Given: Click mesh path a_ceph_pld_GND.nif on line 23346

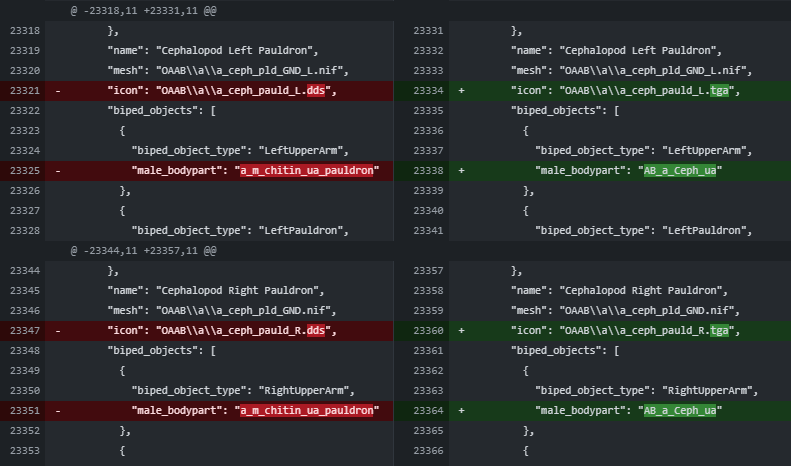Looking at the screenshot, I should point(243,311).
